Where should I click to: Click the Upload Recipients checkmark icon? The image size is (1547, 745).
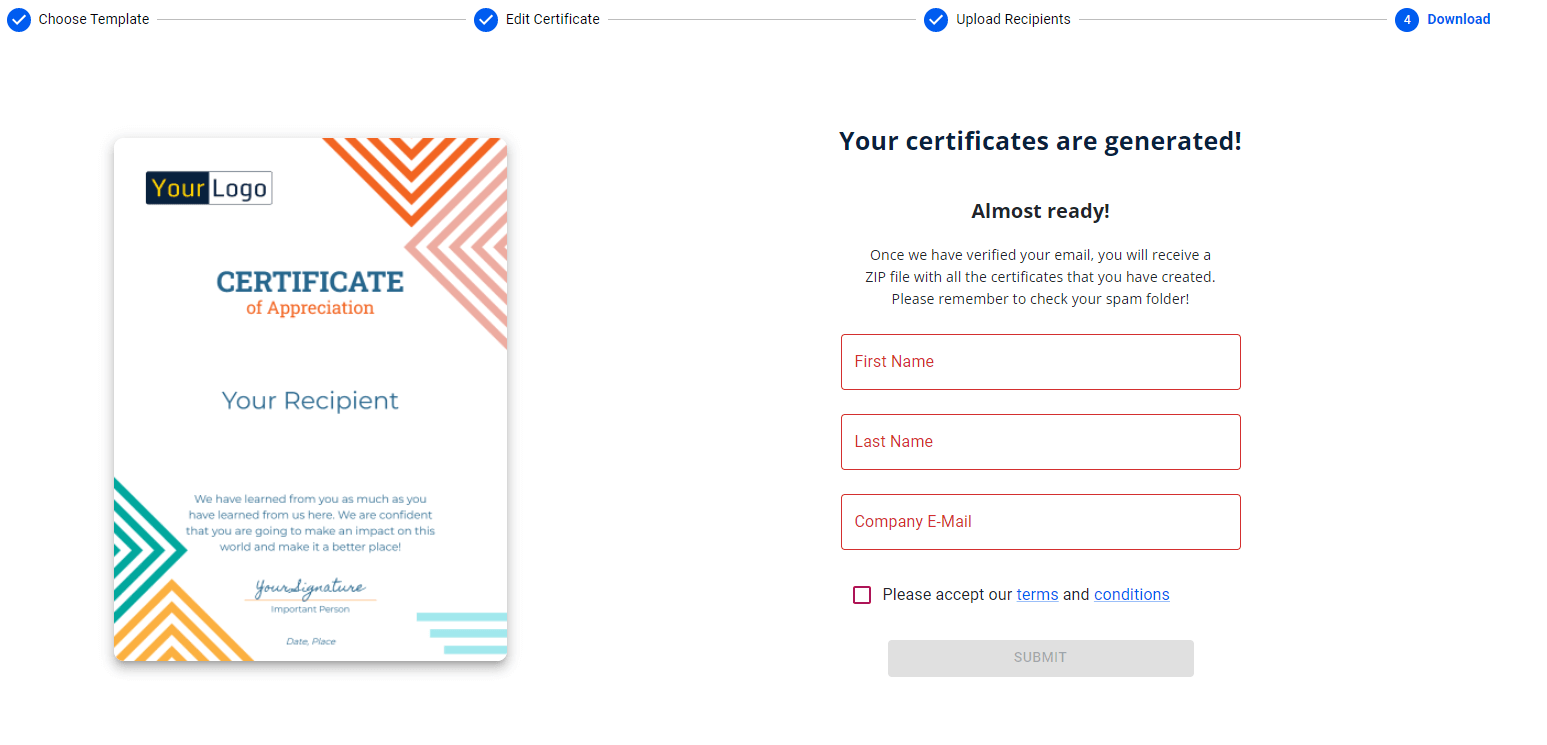(936, 19)
